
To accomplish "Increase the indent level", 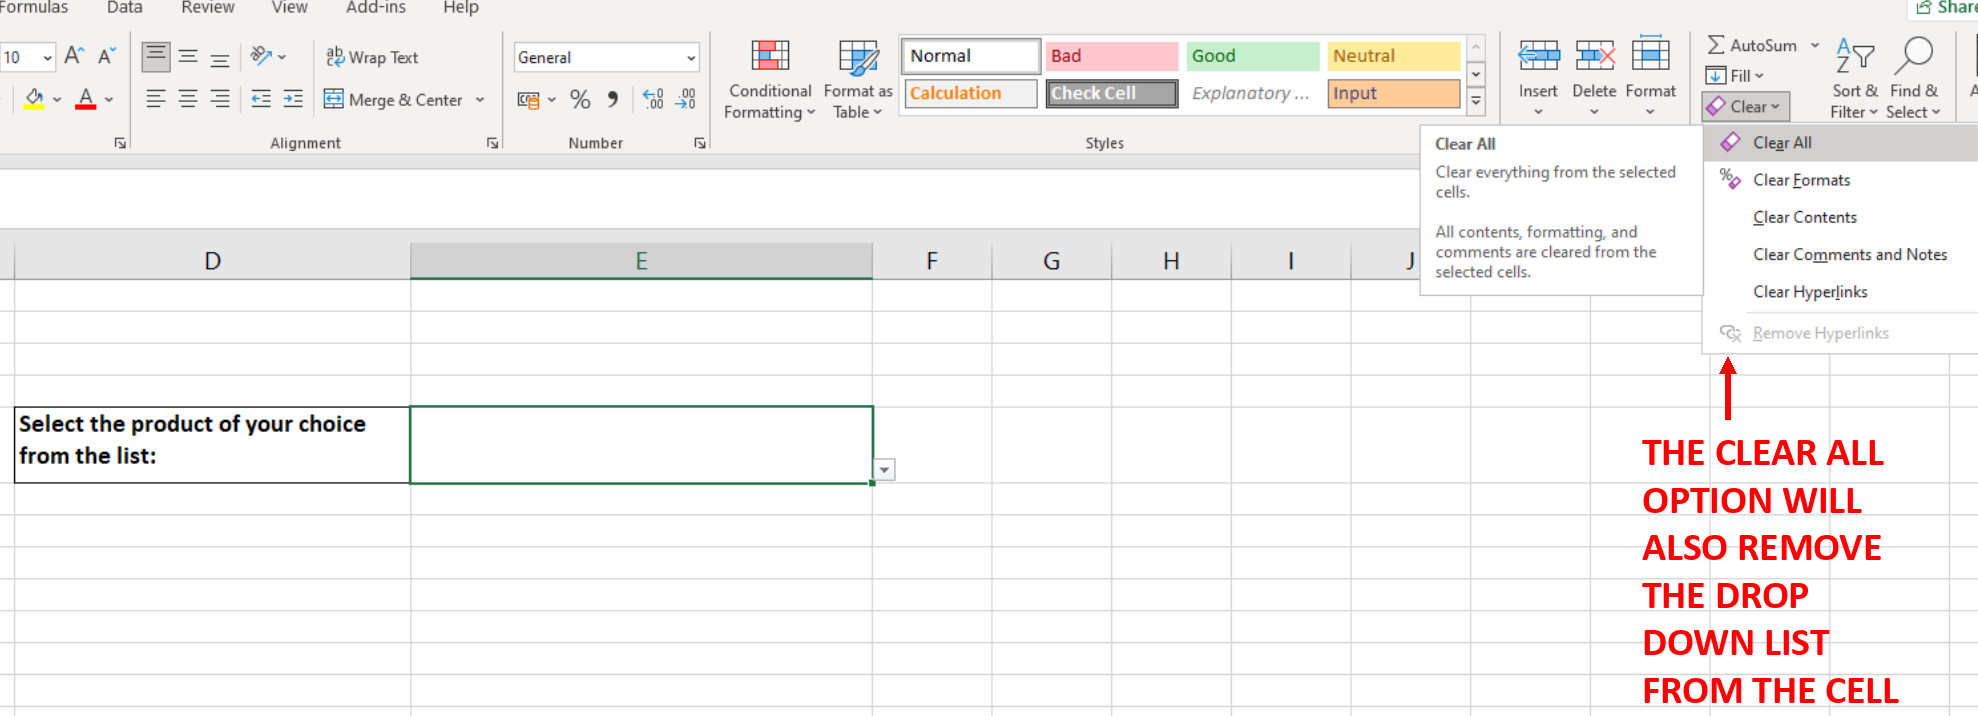I will click(293, 99).
